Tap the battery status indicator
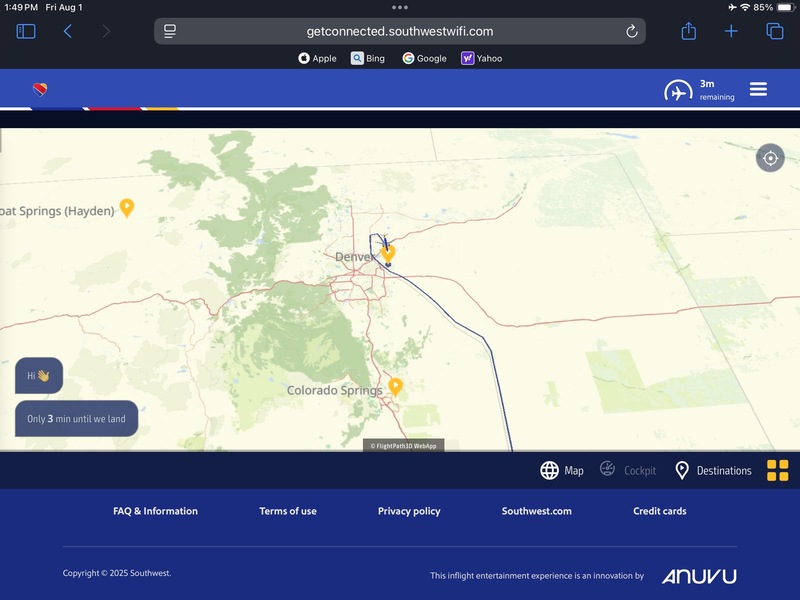 pyautogui.click(x=786, y=7)
